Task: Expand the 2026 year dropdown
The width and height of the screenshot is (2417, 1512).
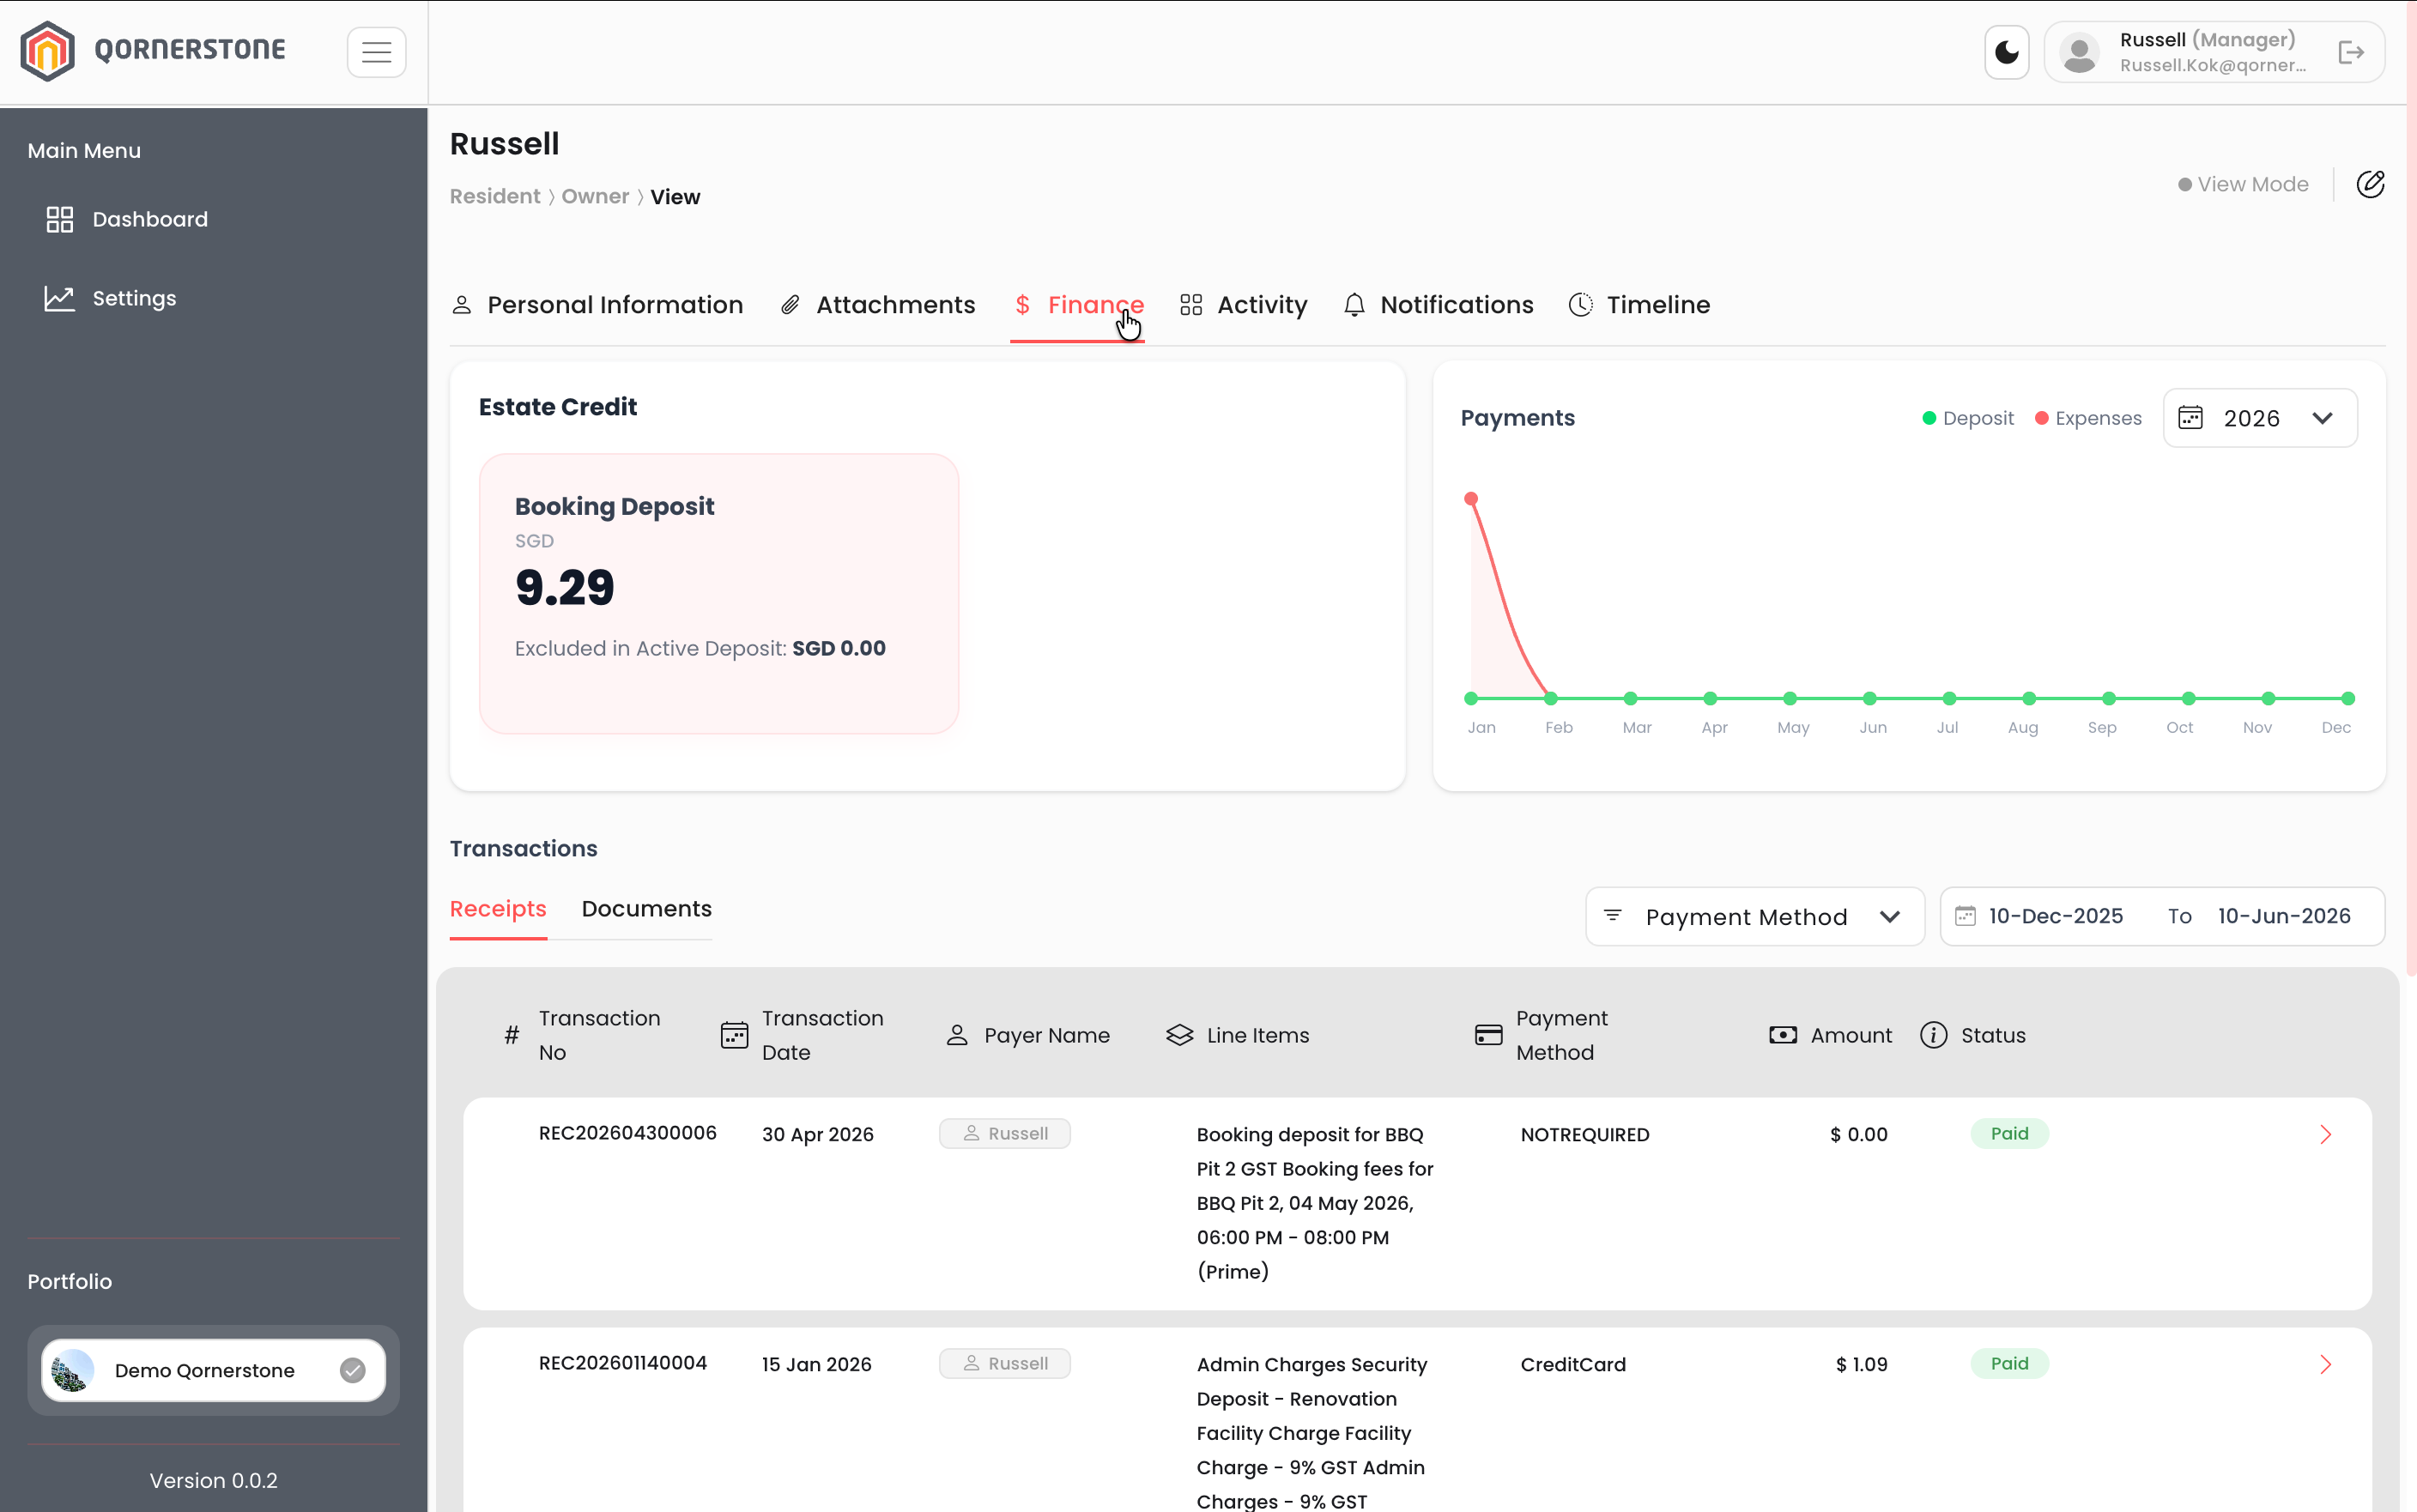Action: (x=2259, y=418)
